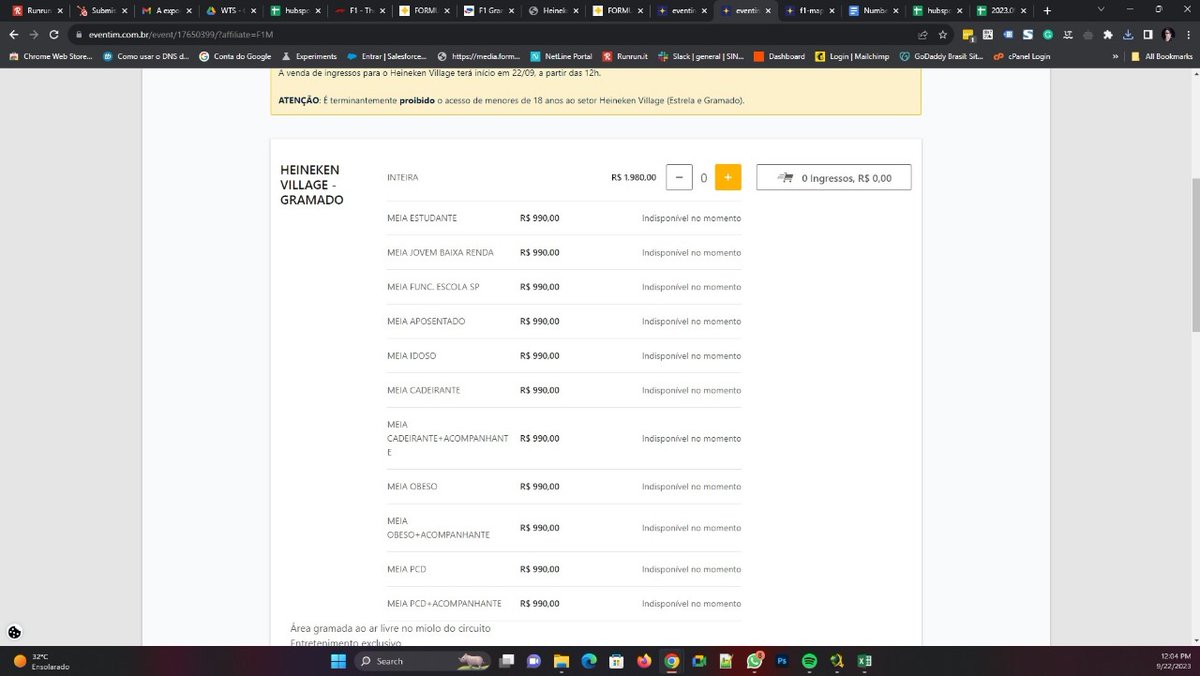The height and width of the screenshot is (676, 1200).
Task: Increase INTEIRA ticket quantity with plus button
Action: pos(727,177)
